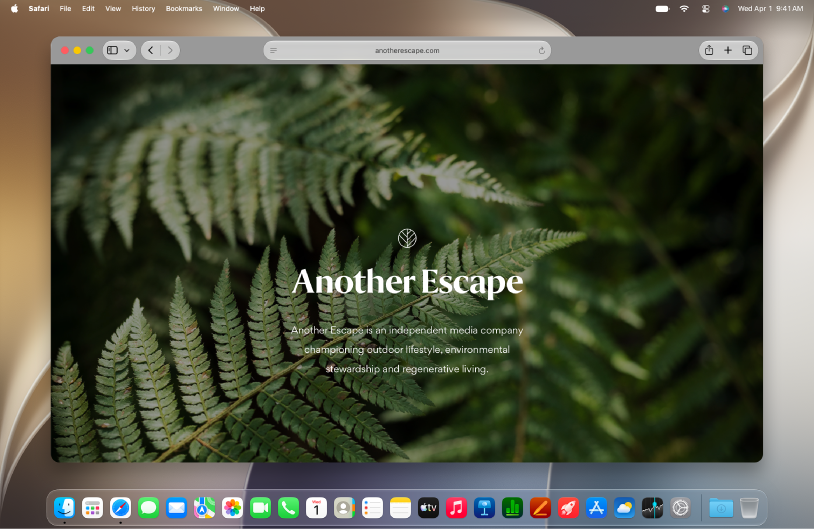Open FaceTime from the Dock
The width and height of the screenshot is (814, 529).
point(261,508)
